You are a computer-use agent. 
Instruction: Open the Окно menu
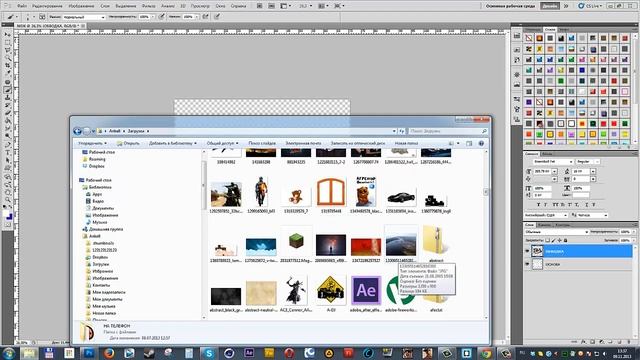[x=220, y=6]
